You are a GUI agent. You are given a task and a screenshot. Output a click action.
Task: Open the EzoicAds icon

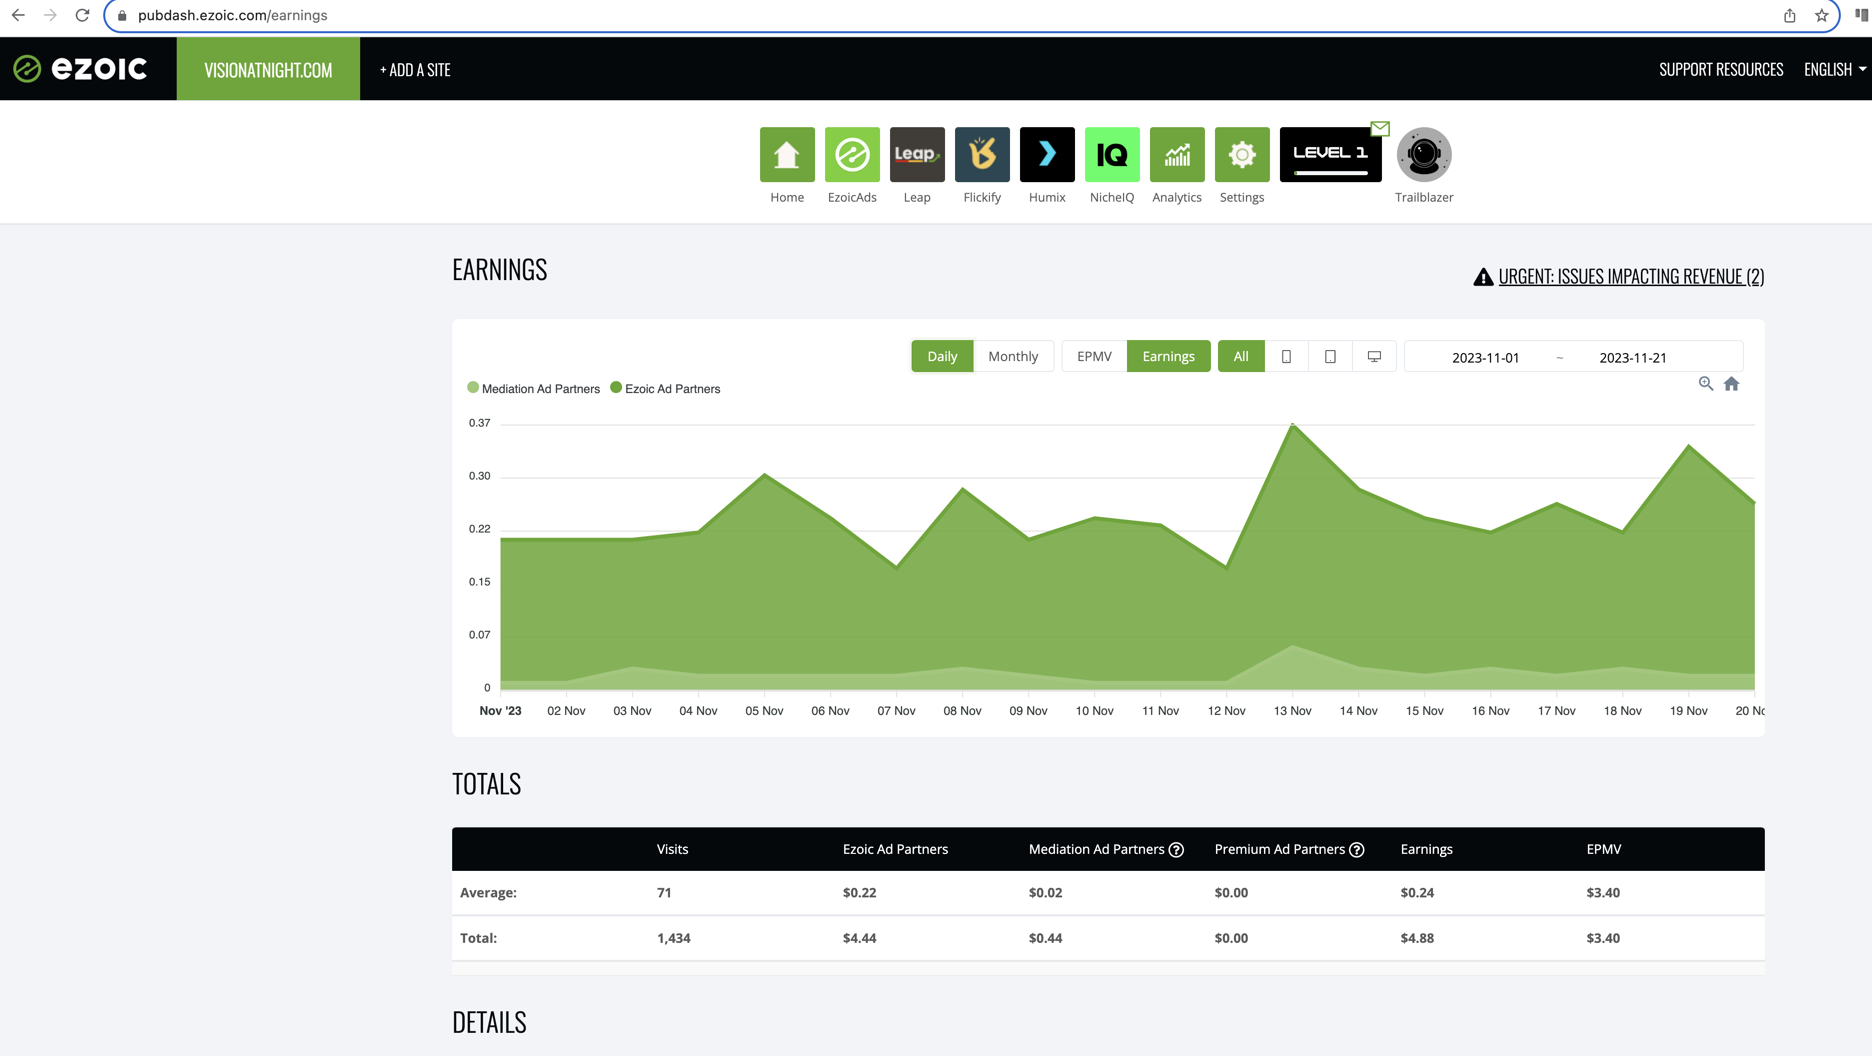click(852, 154)
